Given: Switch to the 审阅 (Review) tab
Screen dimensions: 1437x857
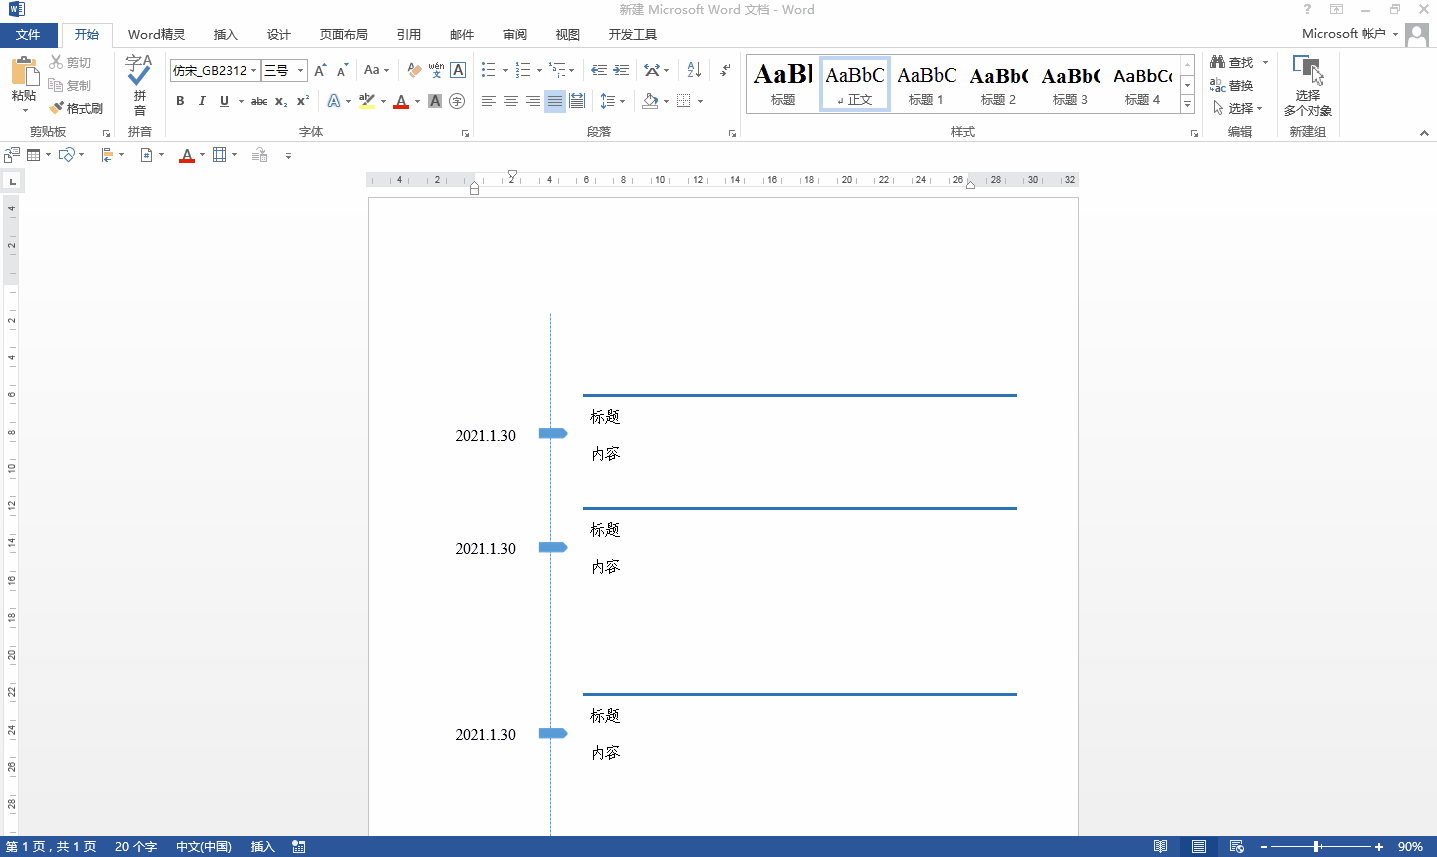Looking at the screenshot, I should (x=515, y=35).
